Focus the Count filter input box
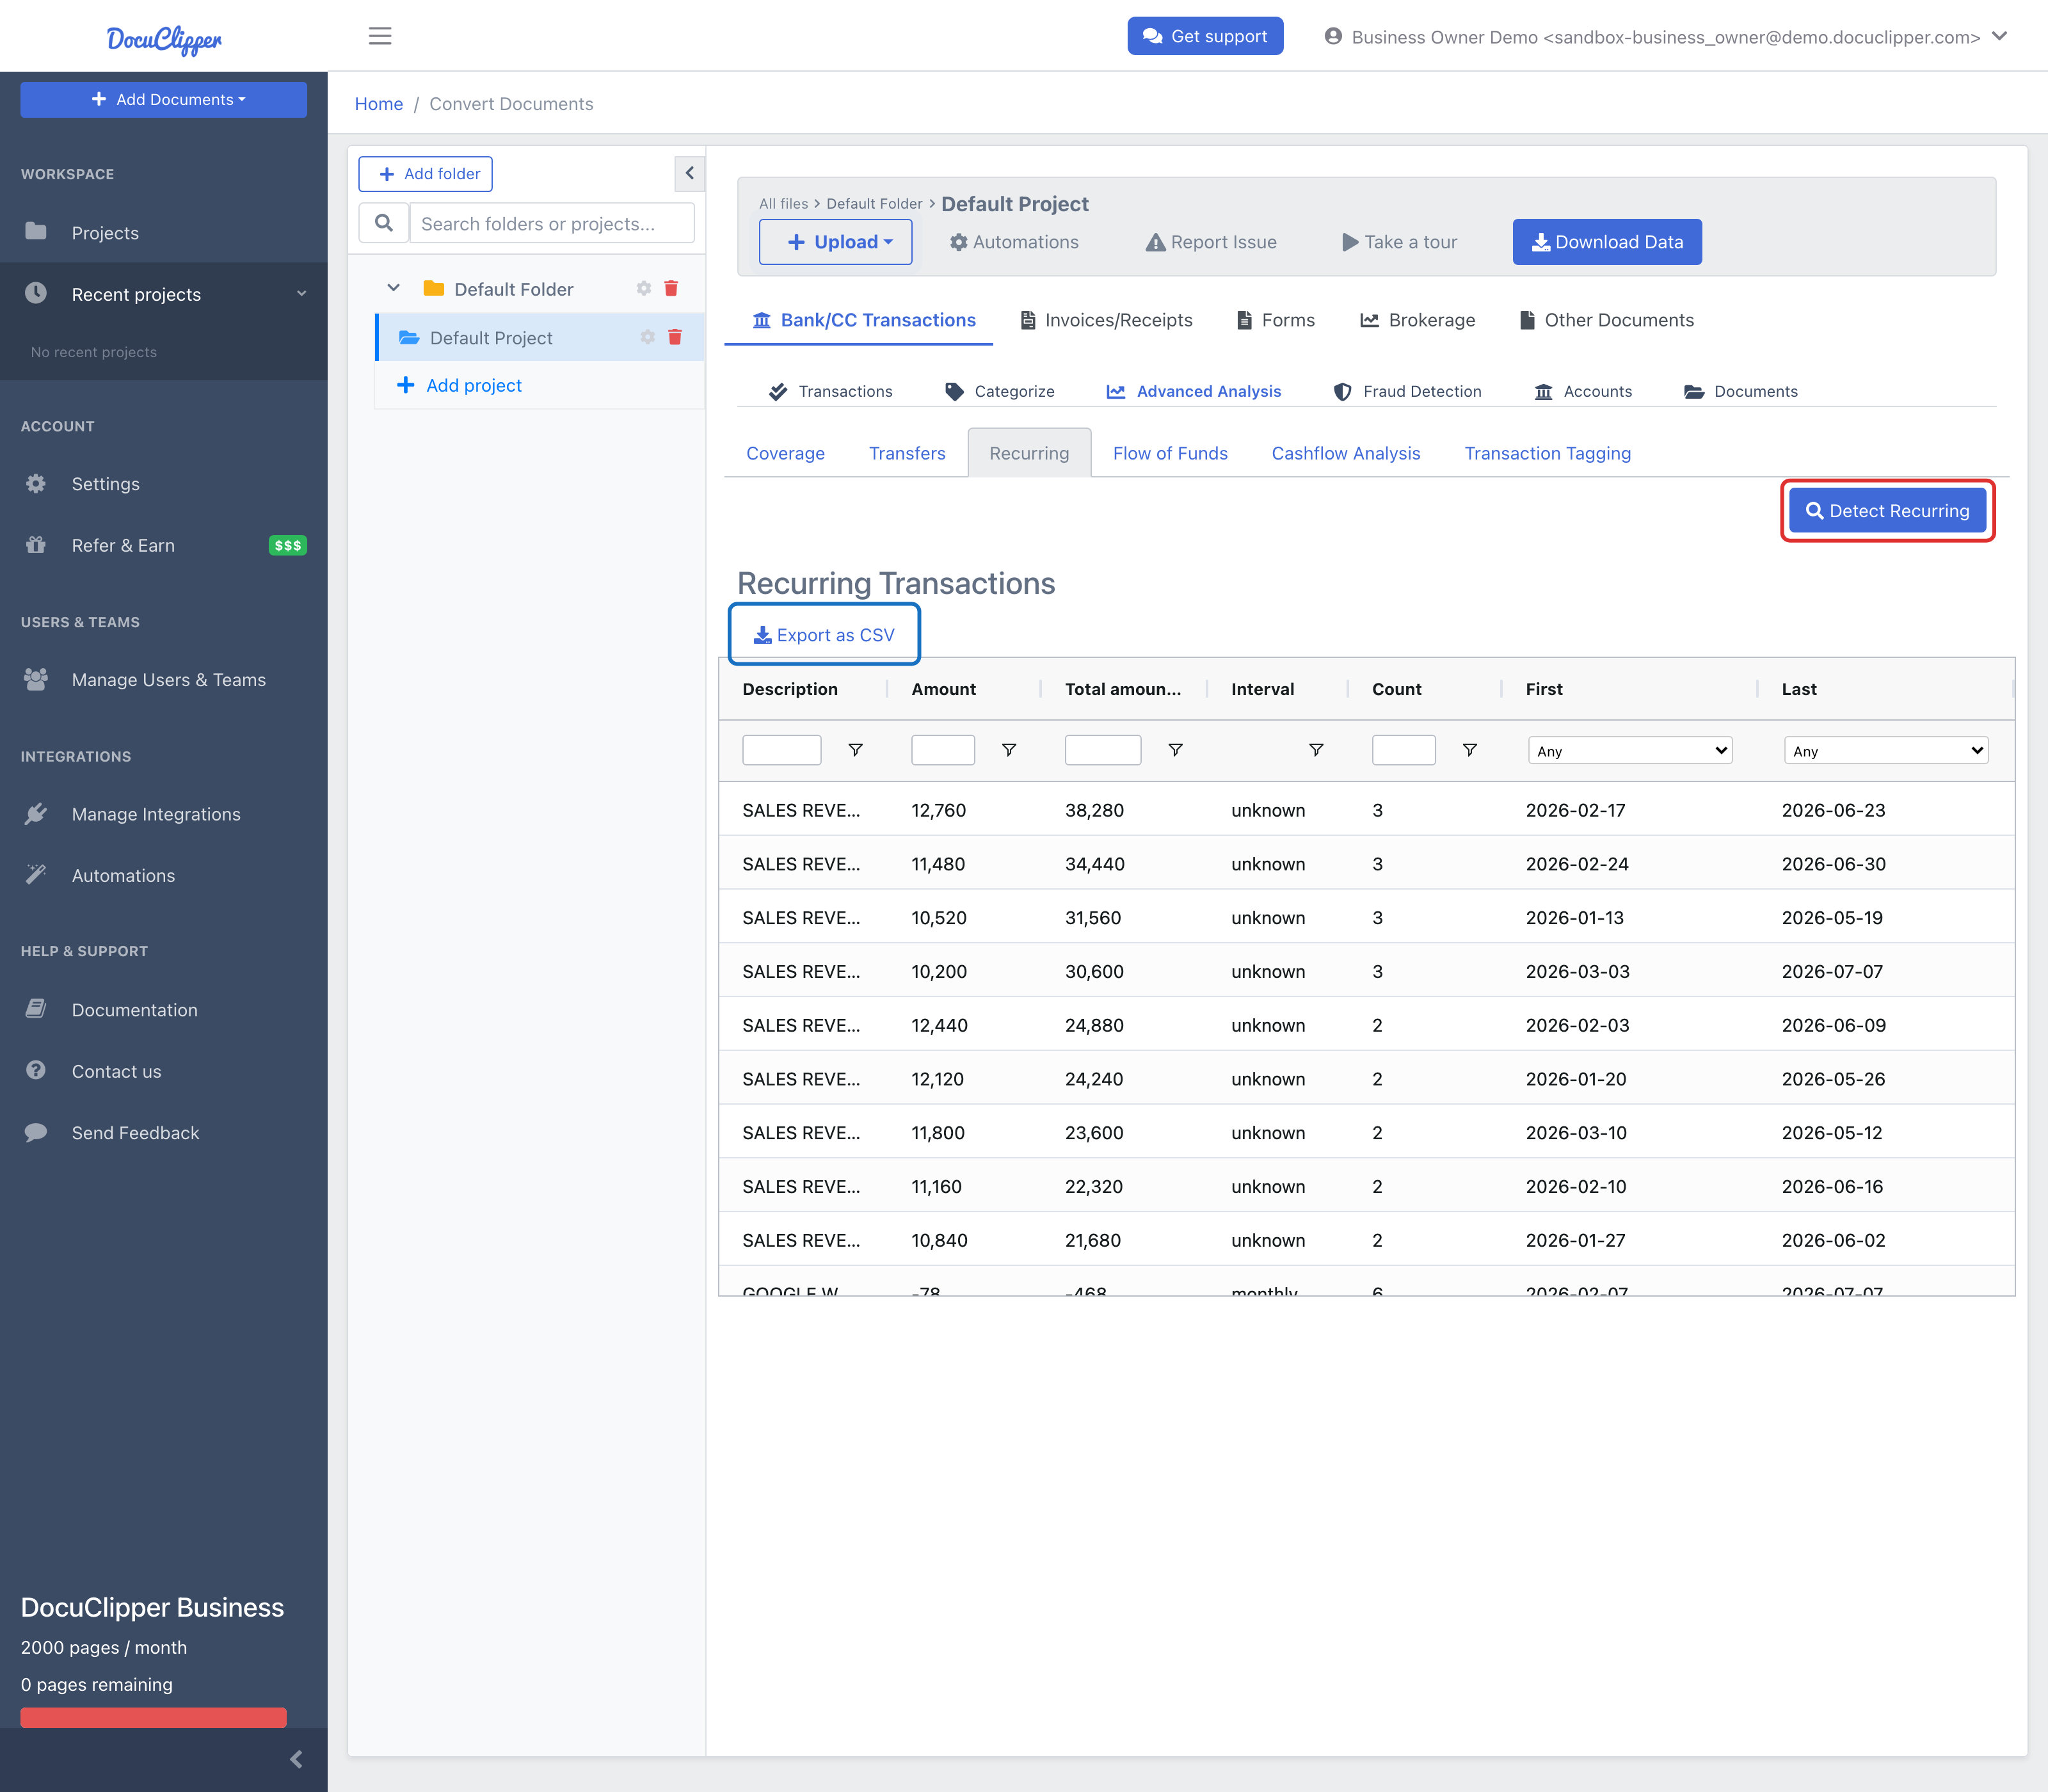2048x1792 pixels. tap(1404, 750)
